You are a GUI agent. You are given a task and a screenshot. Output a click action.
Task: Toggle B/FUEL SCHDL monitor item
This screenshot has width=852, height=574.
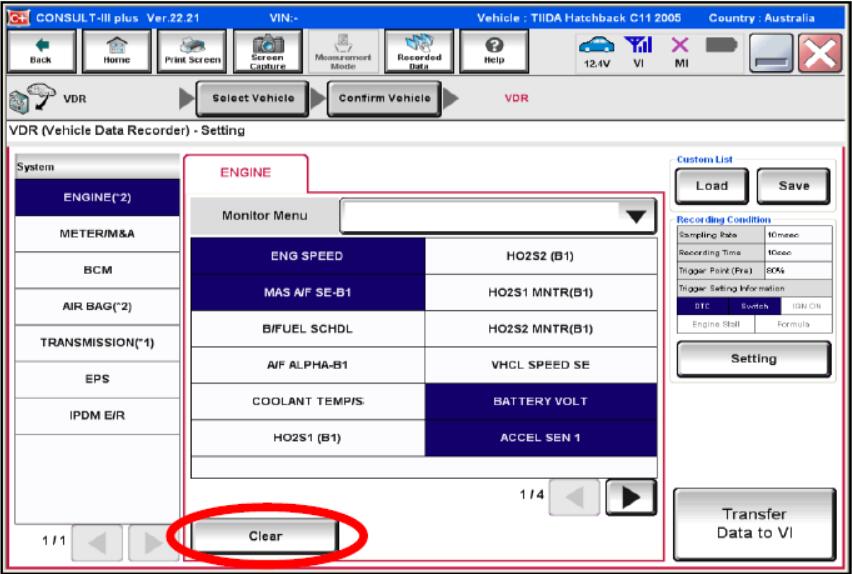click(308, 329)
